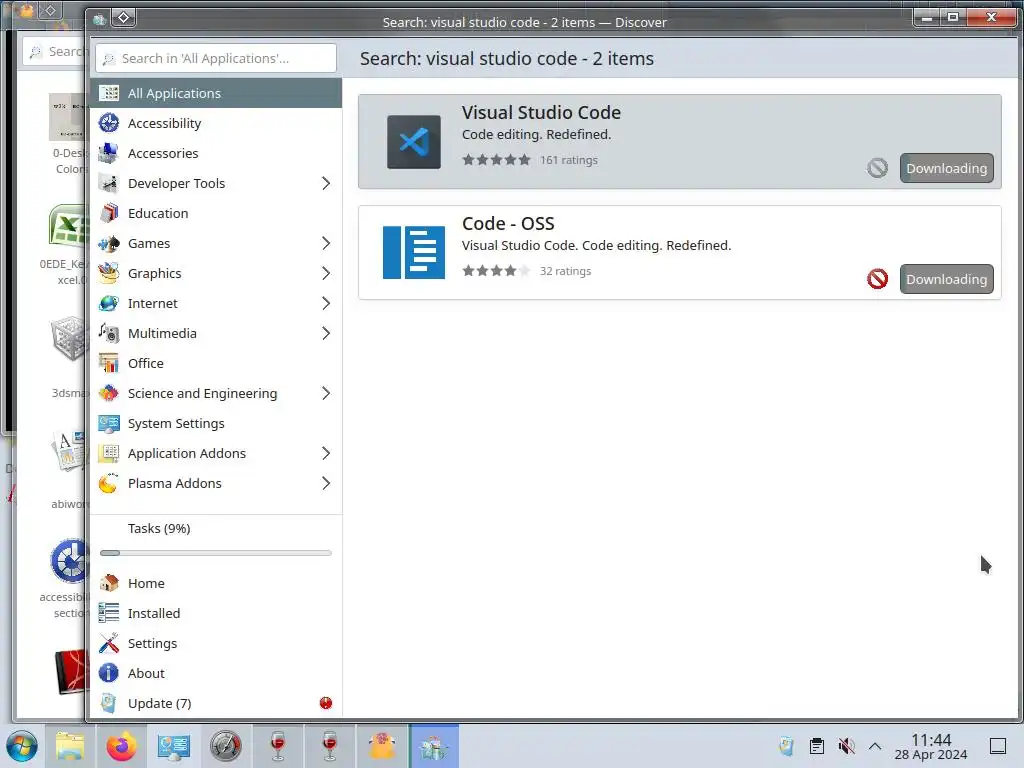Cancel the Code - OSS download
This screenshot has height=768, width=1024.
click(x=877, y=279)
